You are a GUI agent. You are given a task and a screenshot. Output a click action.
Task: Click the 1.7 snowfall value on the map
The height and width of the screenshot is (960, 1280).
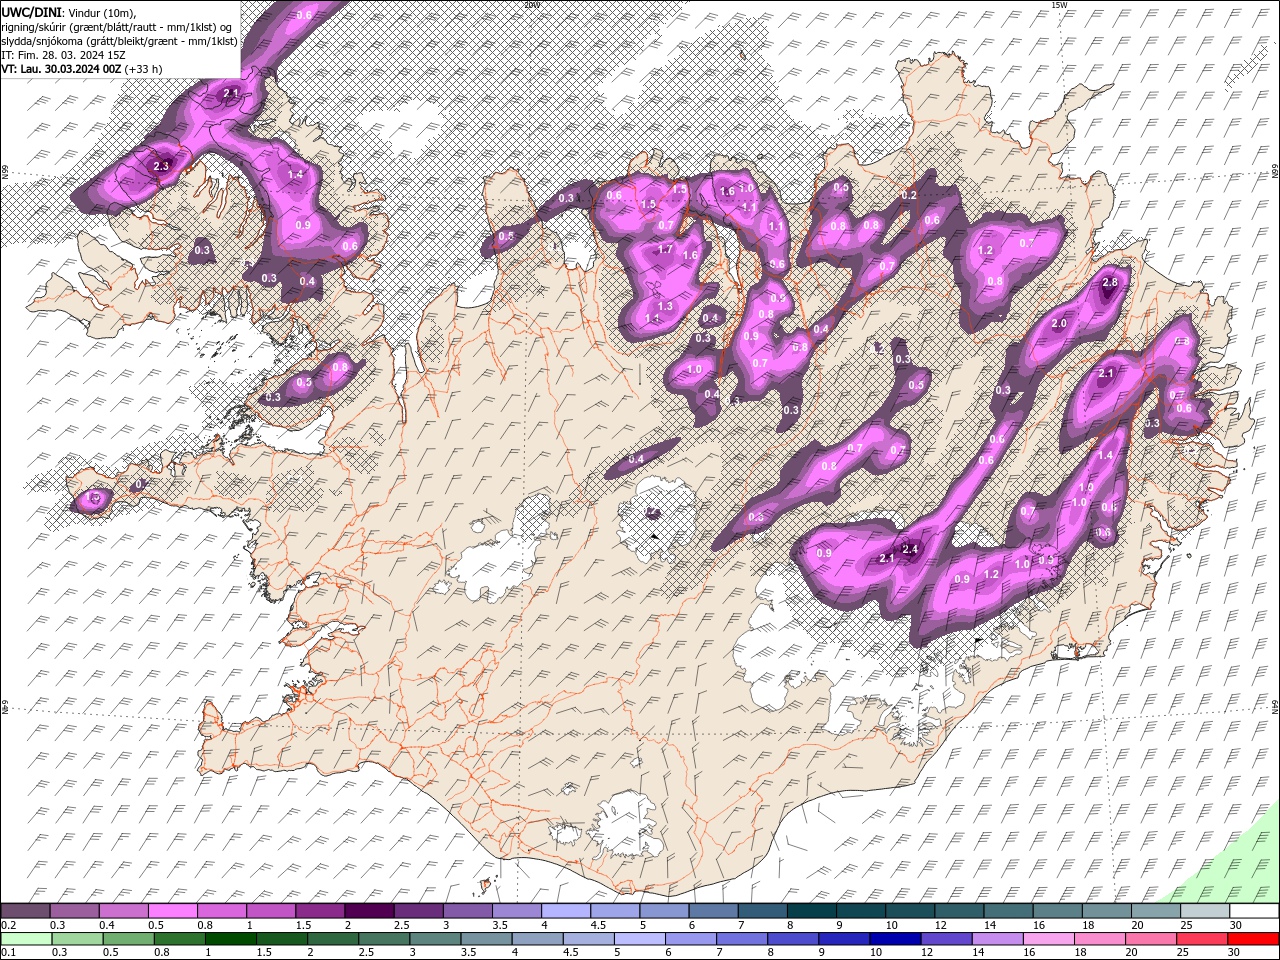click(x=665, y=249)
